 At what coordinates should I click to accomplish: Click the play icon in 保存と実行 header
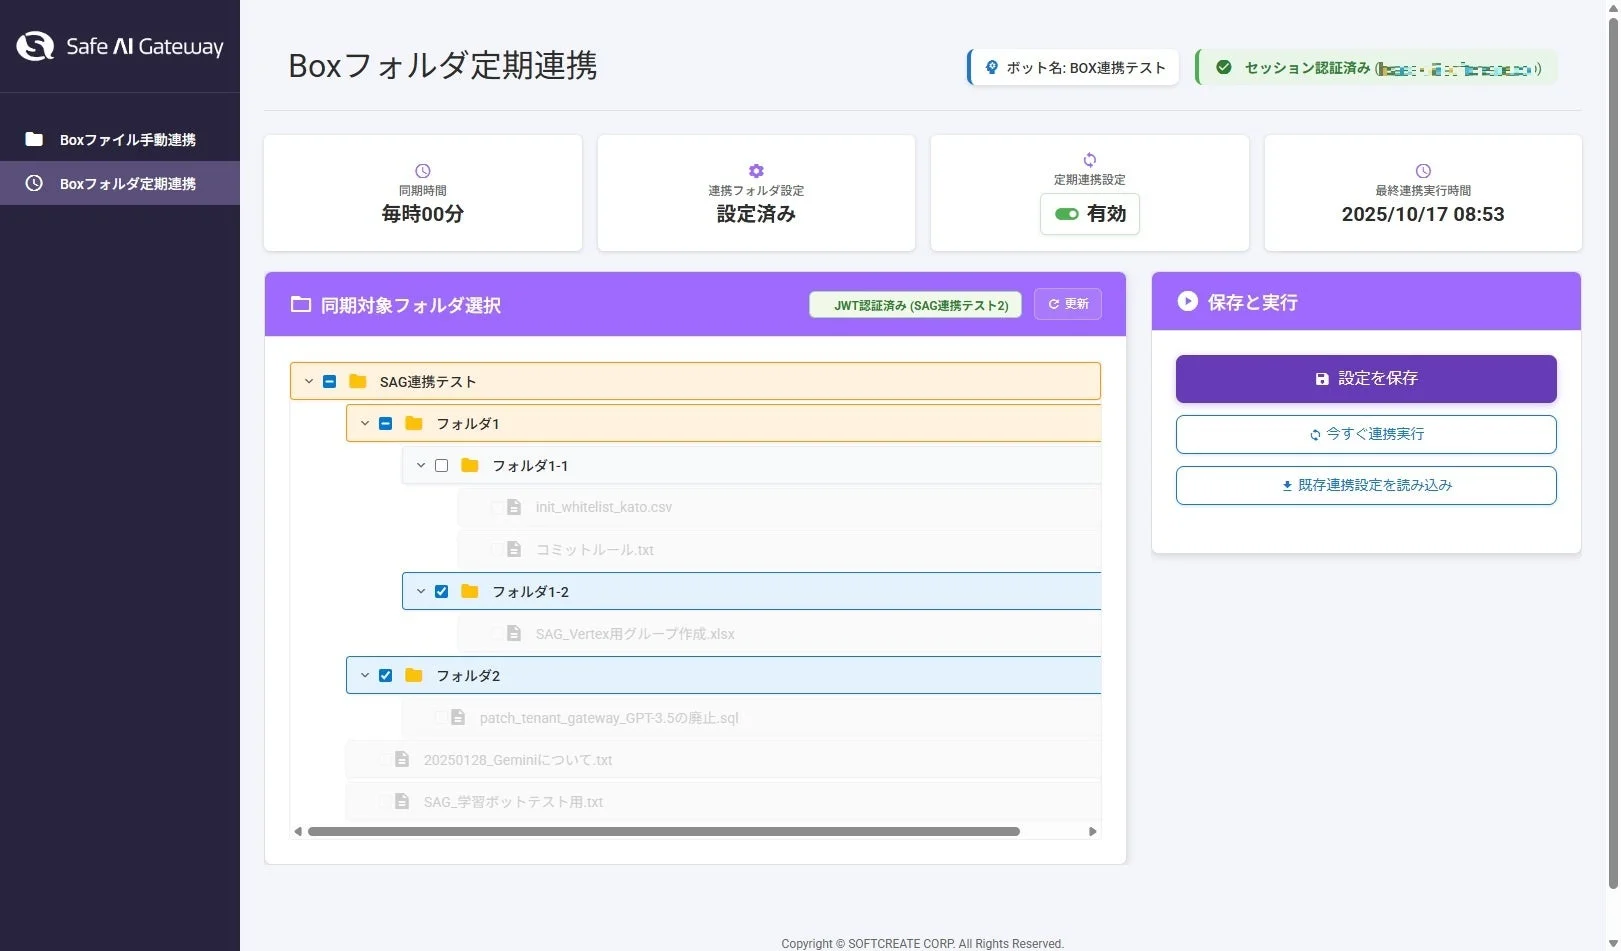[x=1186, y=302]
